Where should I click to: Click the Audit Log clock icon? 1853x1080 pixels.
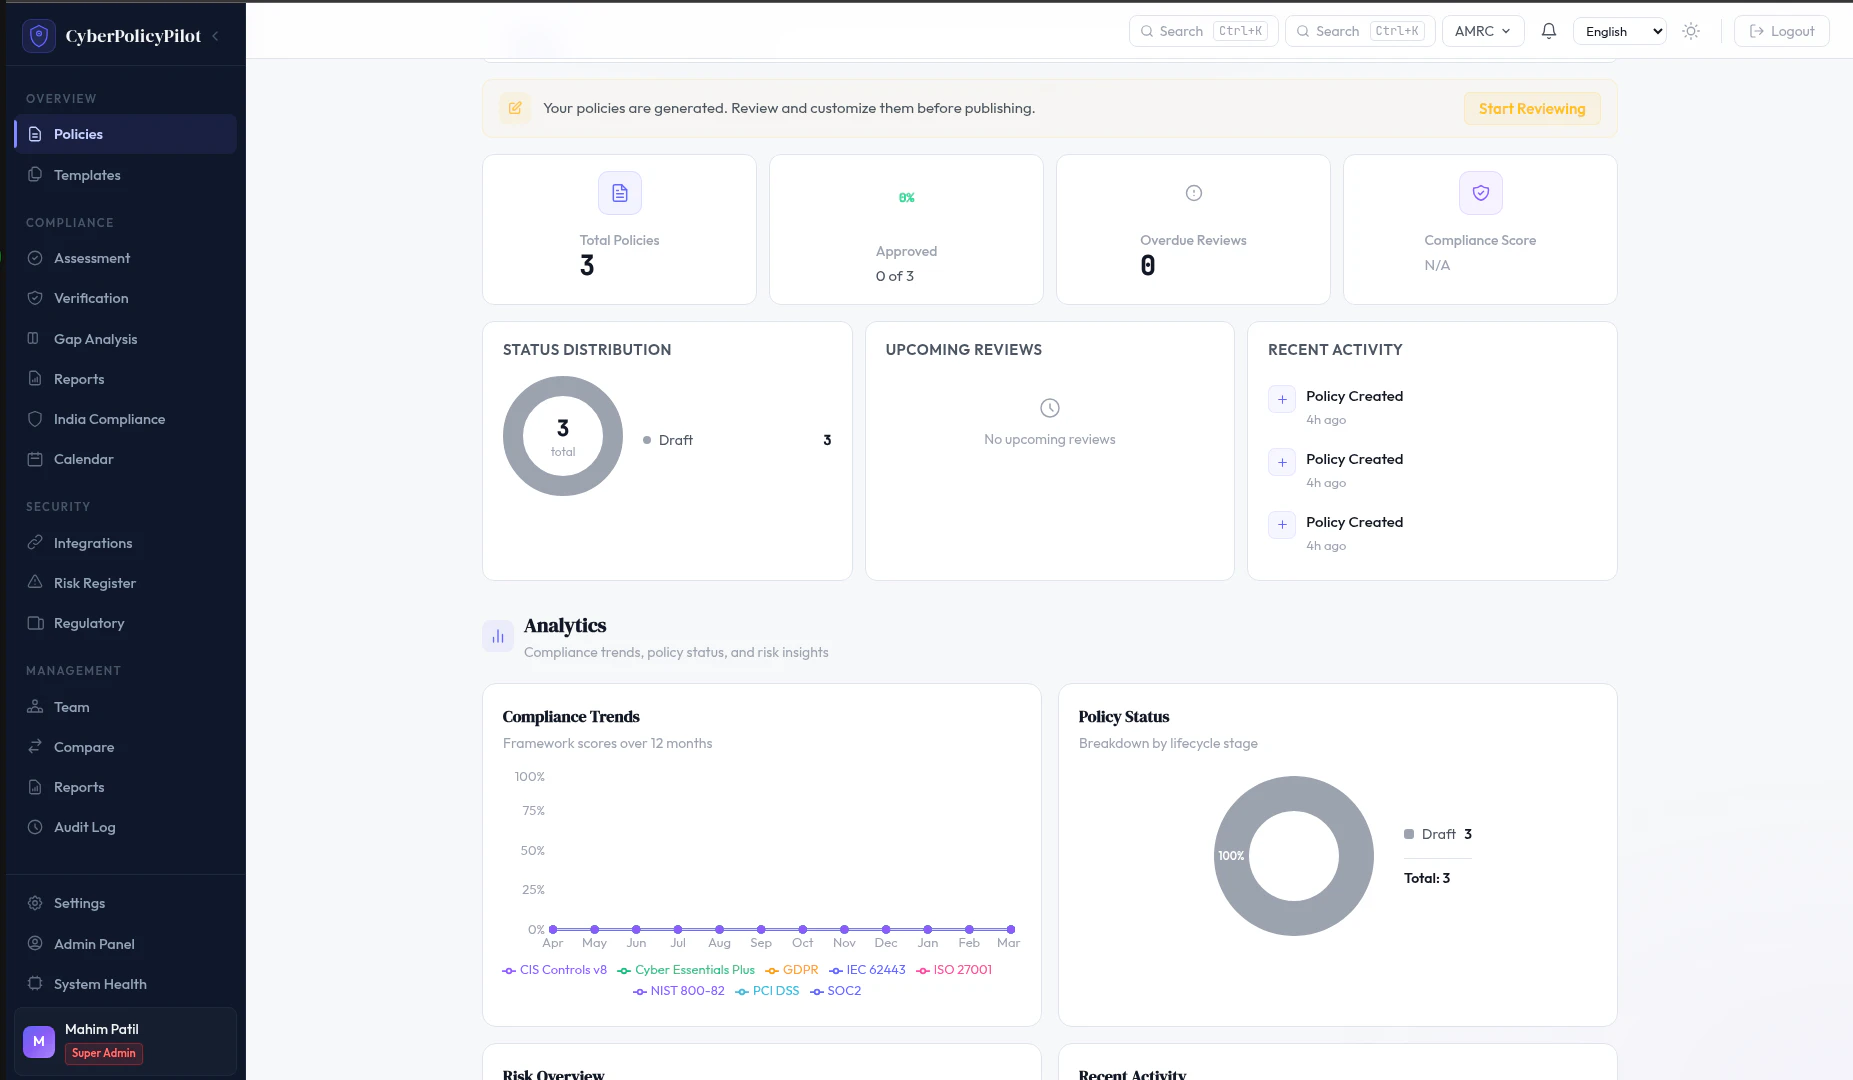(x=35, y=827)
